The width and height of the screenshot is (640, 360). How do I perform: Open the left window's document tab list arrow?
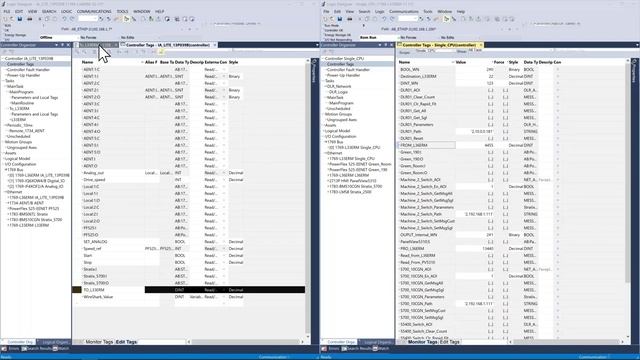[x=317, y=45]
